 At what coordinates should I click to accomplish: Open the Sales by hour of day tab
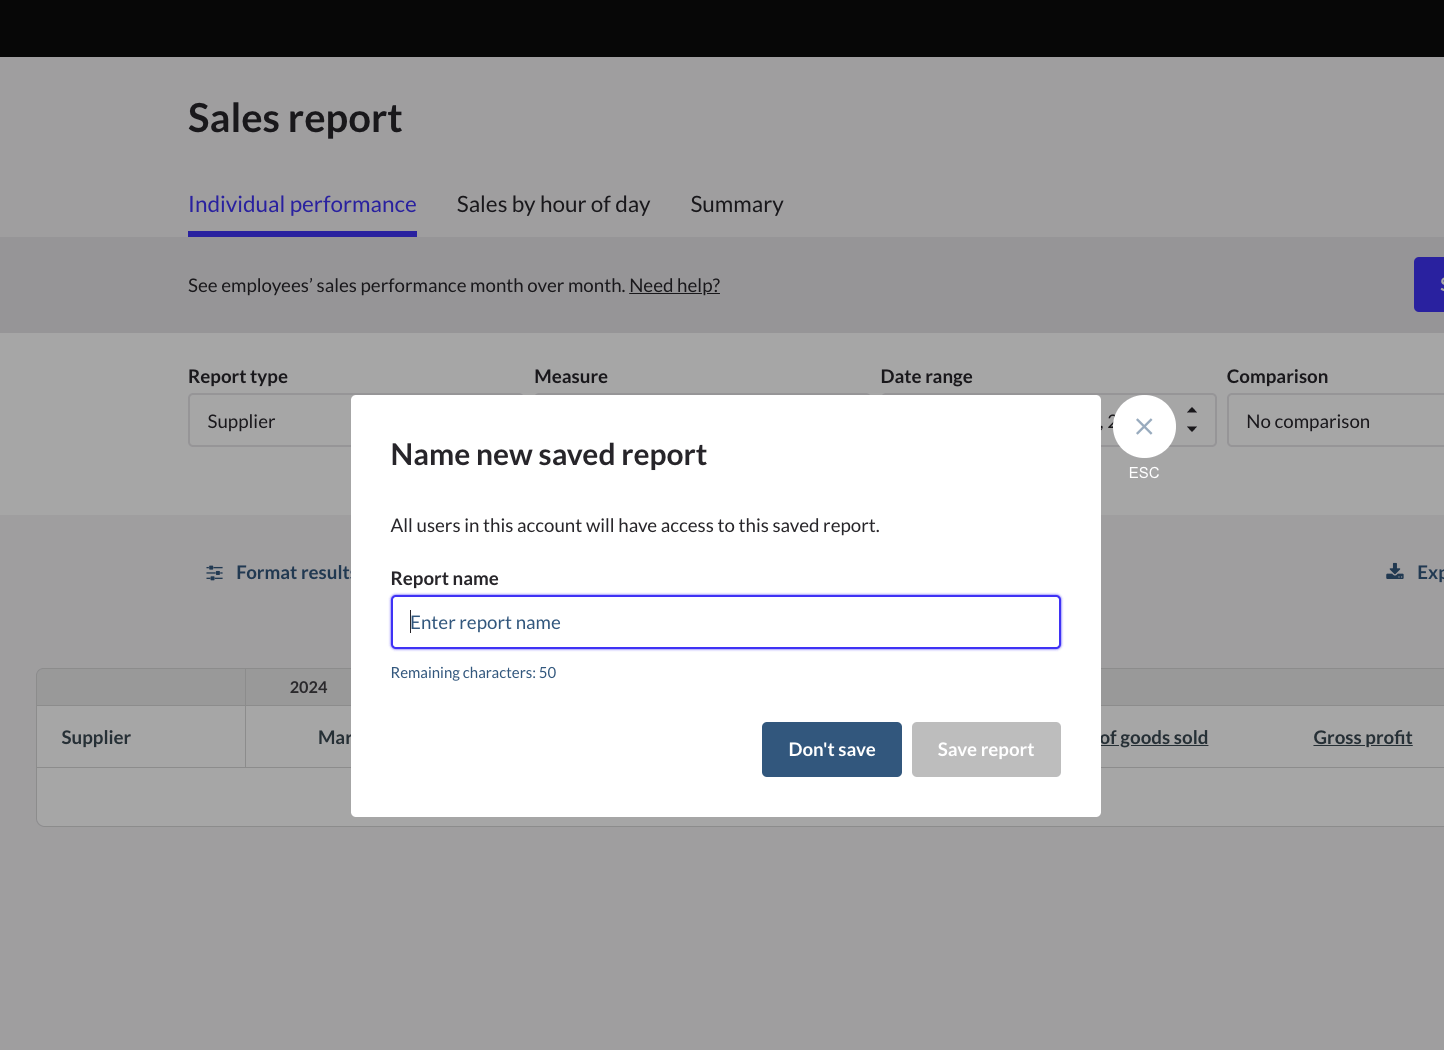[x=553, y=205]
